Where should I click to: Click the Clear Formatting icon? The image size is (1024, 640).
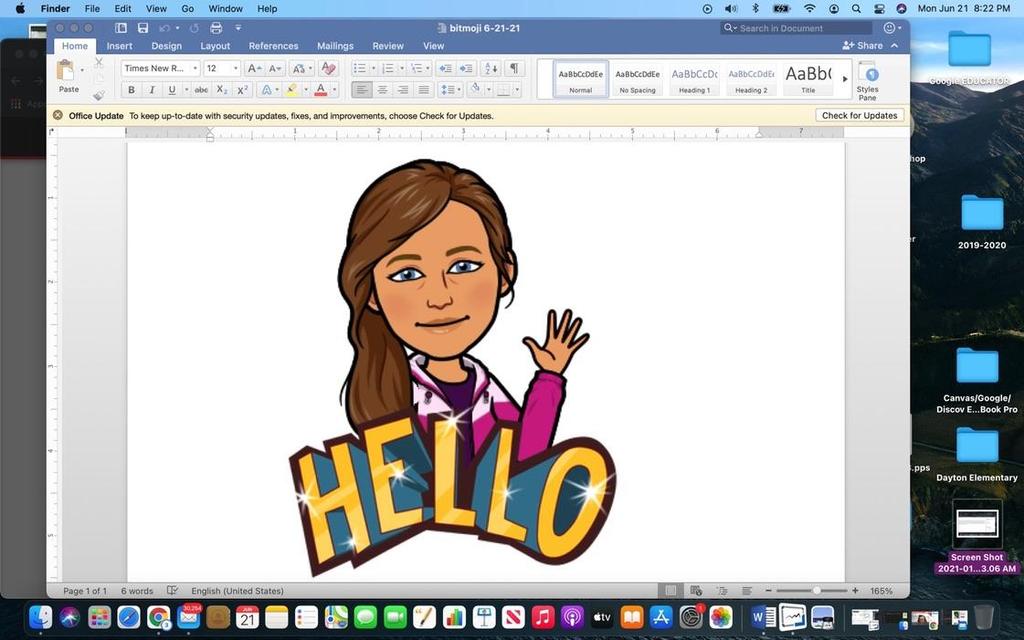click(x=328, y=68)
